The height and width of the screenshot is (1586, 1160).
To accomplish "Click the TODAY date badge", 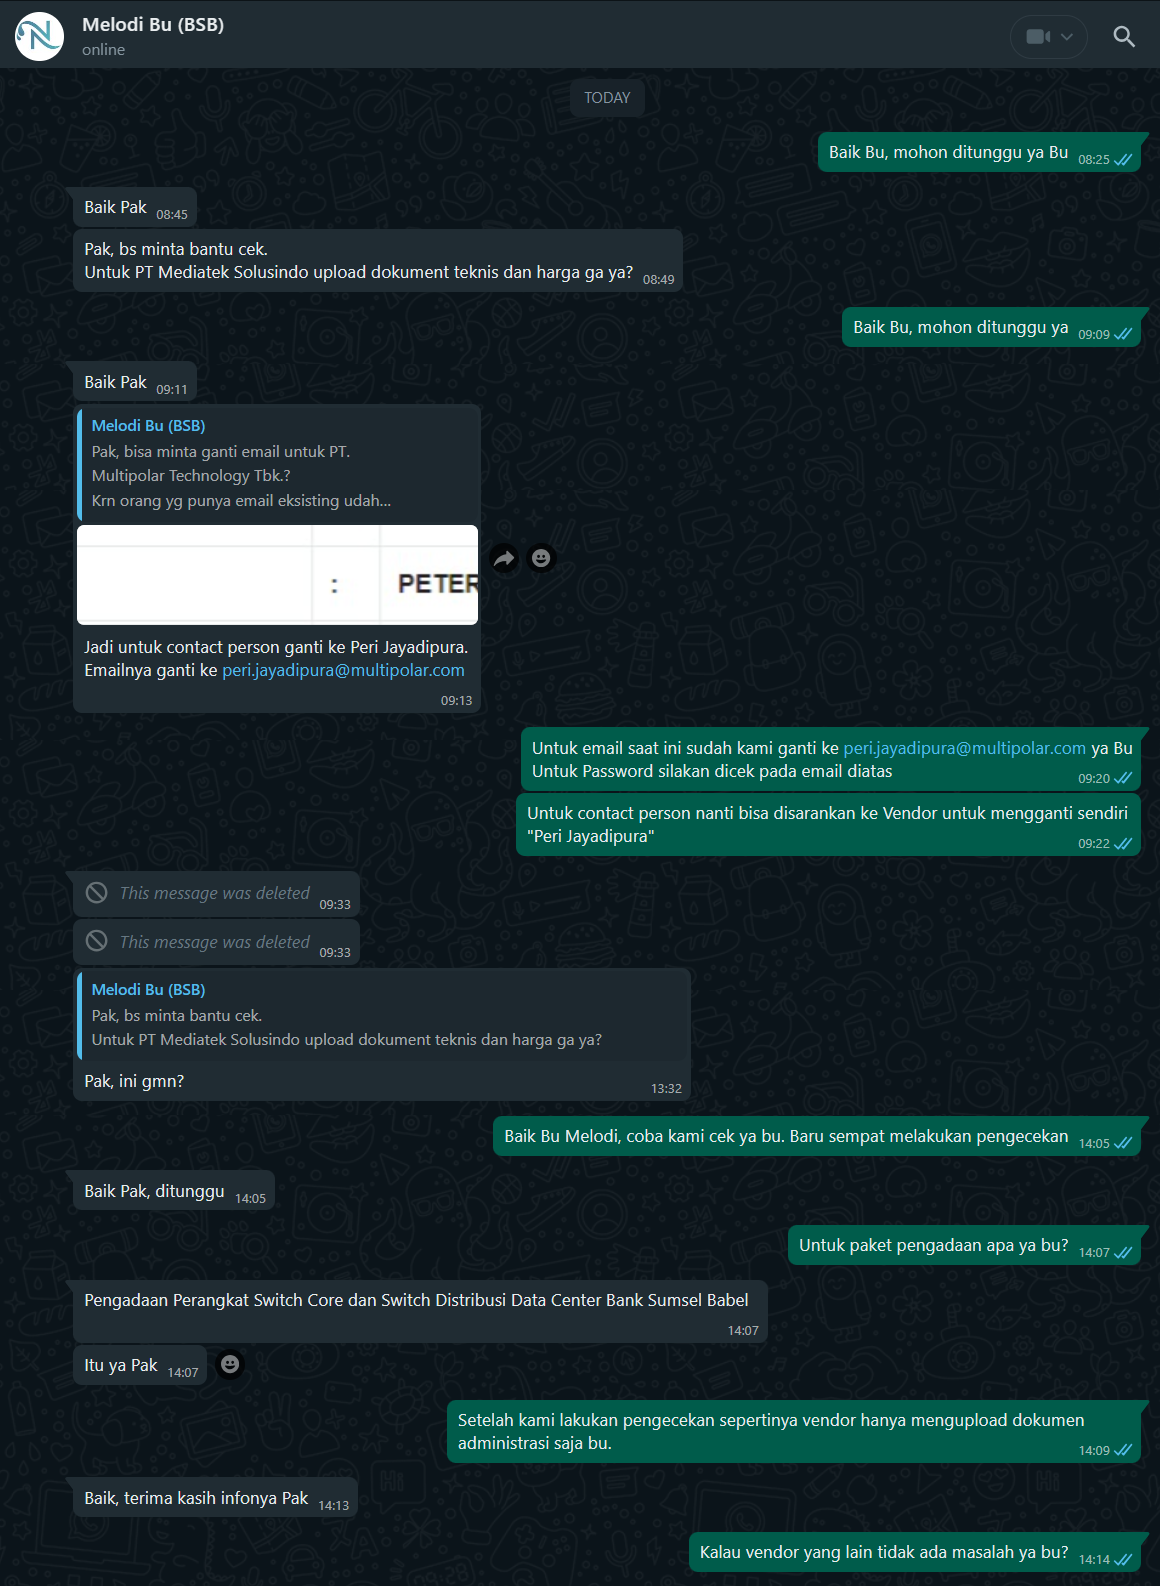I will [607, 98].
